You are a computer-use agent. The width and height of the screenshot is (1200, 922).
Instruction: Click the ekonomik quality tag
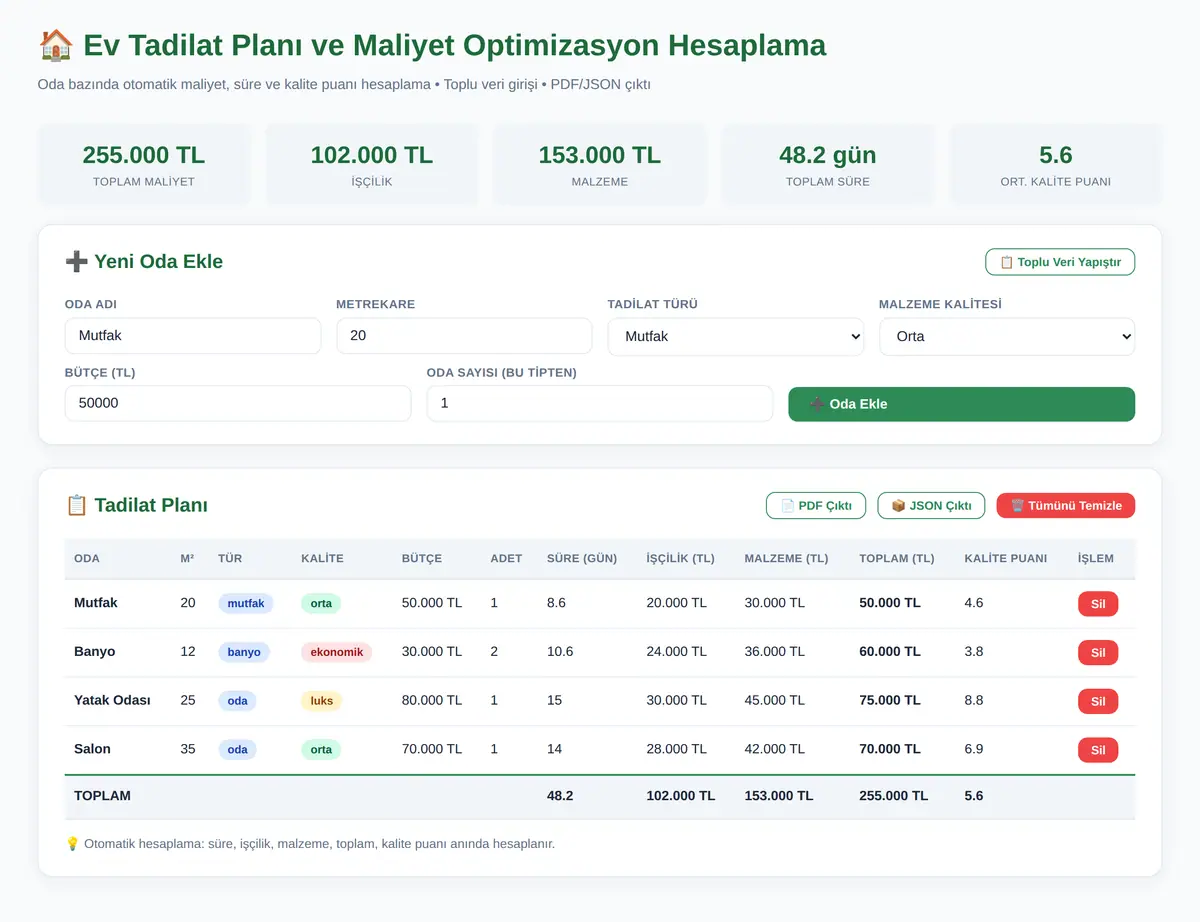pyautogui.click(x=336, y=652)
